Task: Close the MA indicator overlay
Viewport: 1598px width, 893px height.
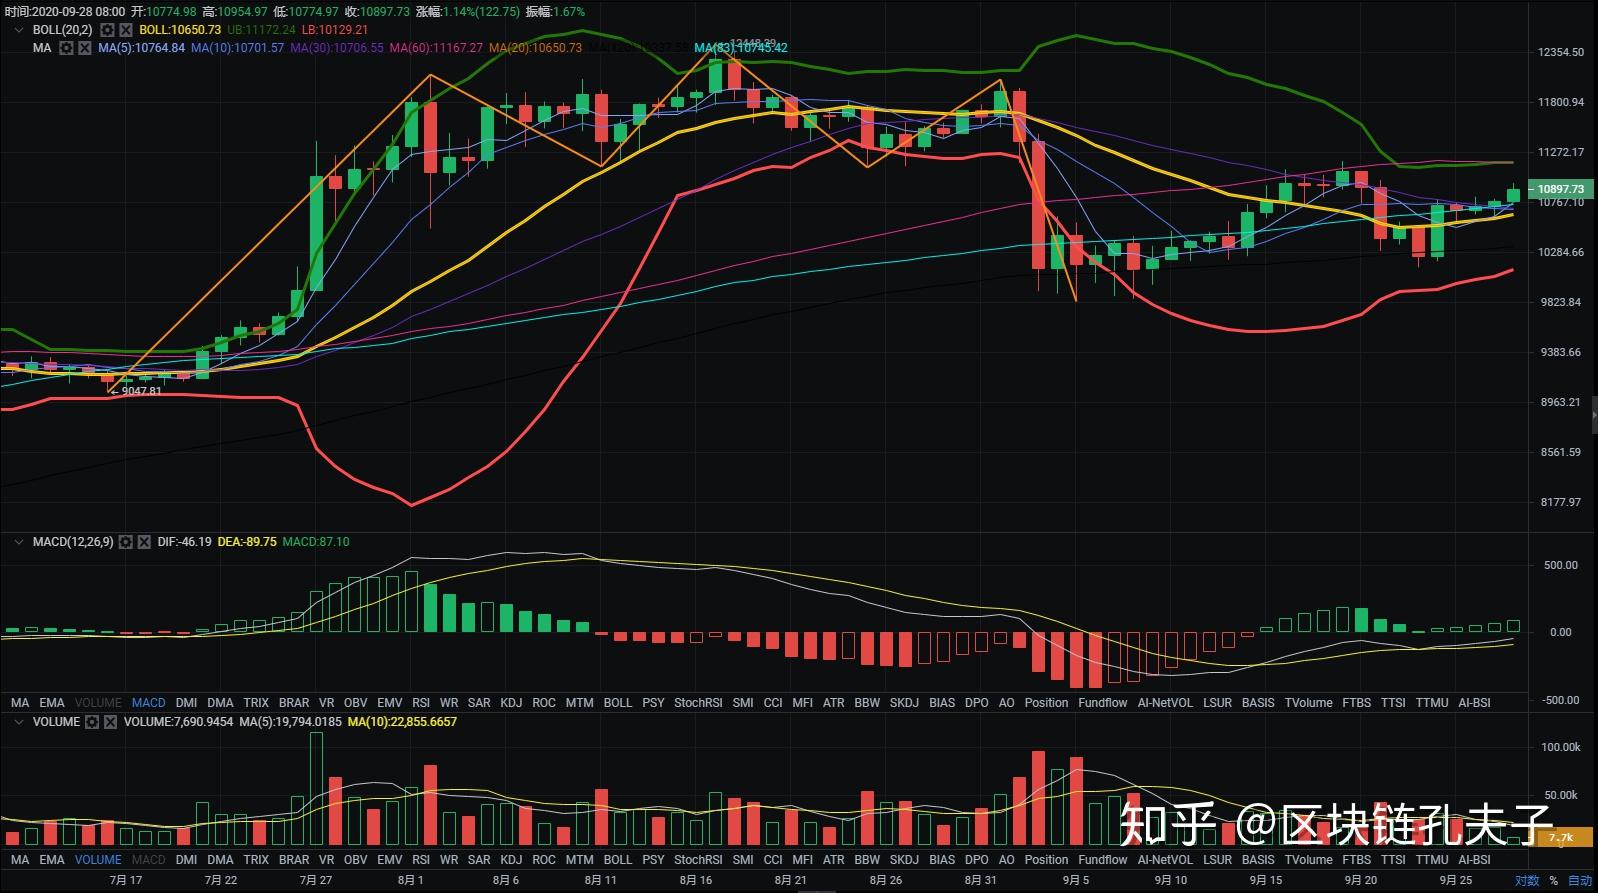Action: [85, 48]
